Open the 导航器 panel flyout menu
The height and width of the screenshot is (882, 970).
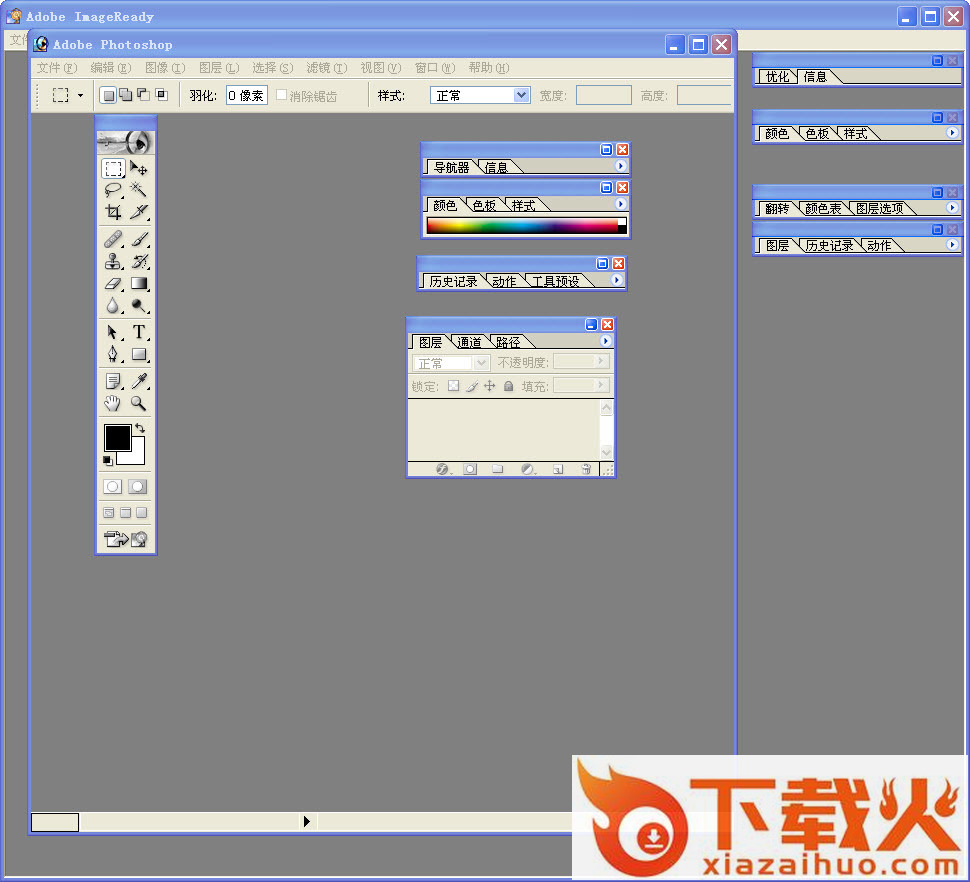pyautogui.click(x=620, y=166)
